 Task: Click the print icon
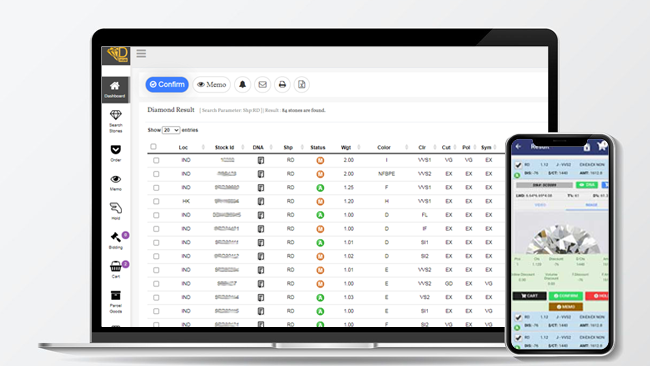point(282,85)
